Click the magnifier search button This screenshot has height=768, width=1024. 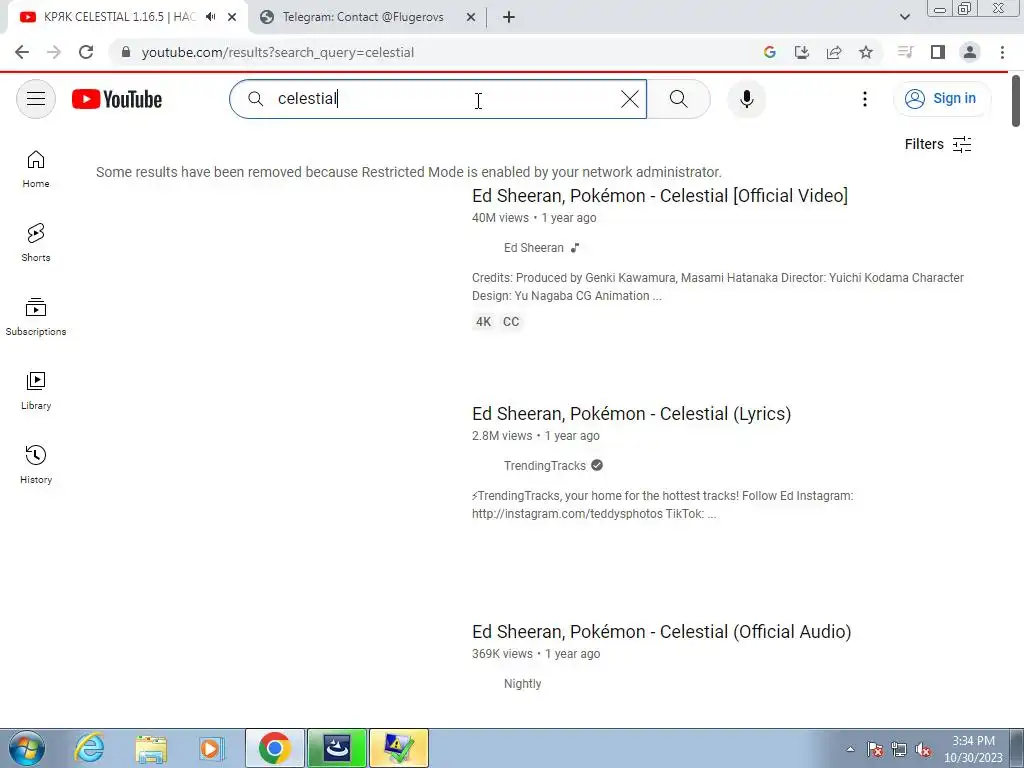679,99
